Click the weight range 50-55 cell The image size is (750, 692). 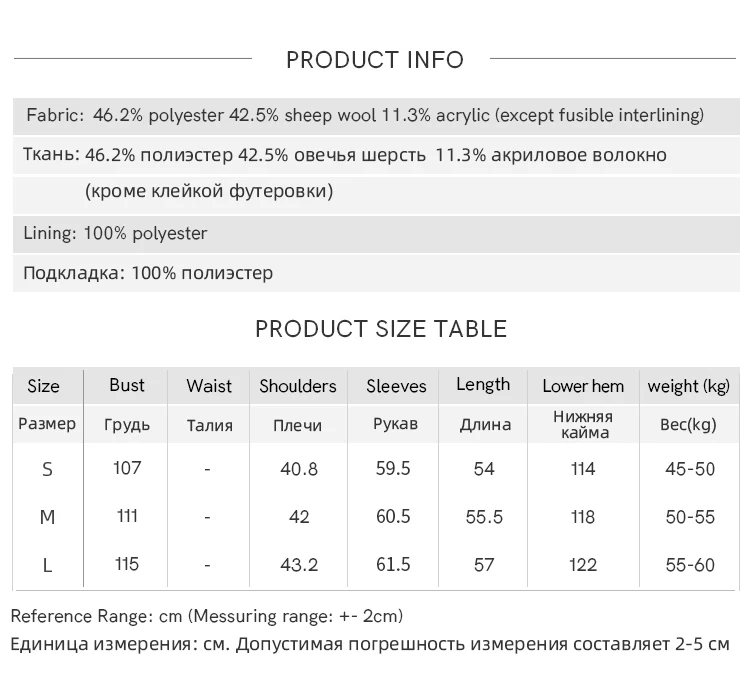pyautogui.click(x=690, y=517)
